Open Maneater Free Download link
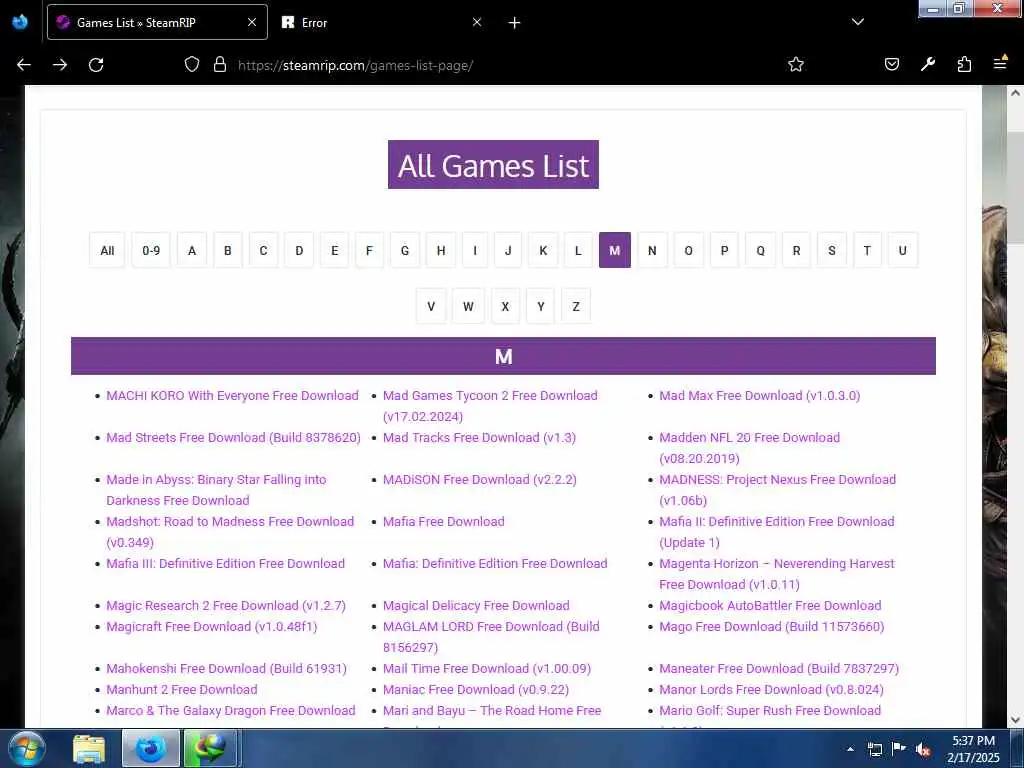Viewport: 1024px width, 768px height. tap(778, 668)
